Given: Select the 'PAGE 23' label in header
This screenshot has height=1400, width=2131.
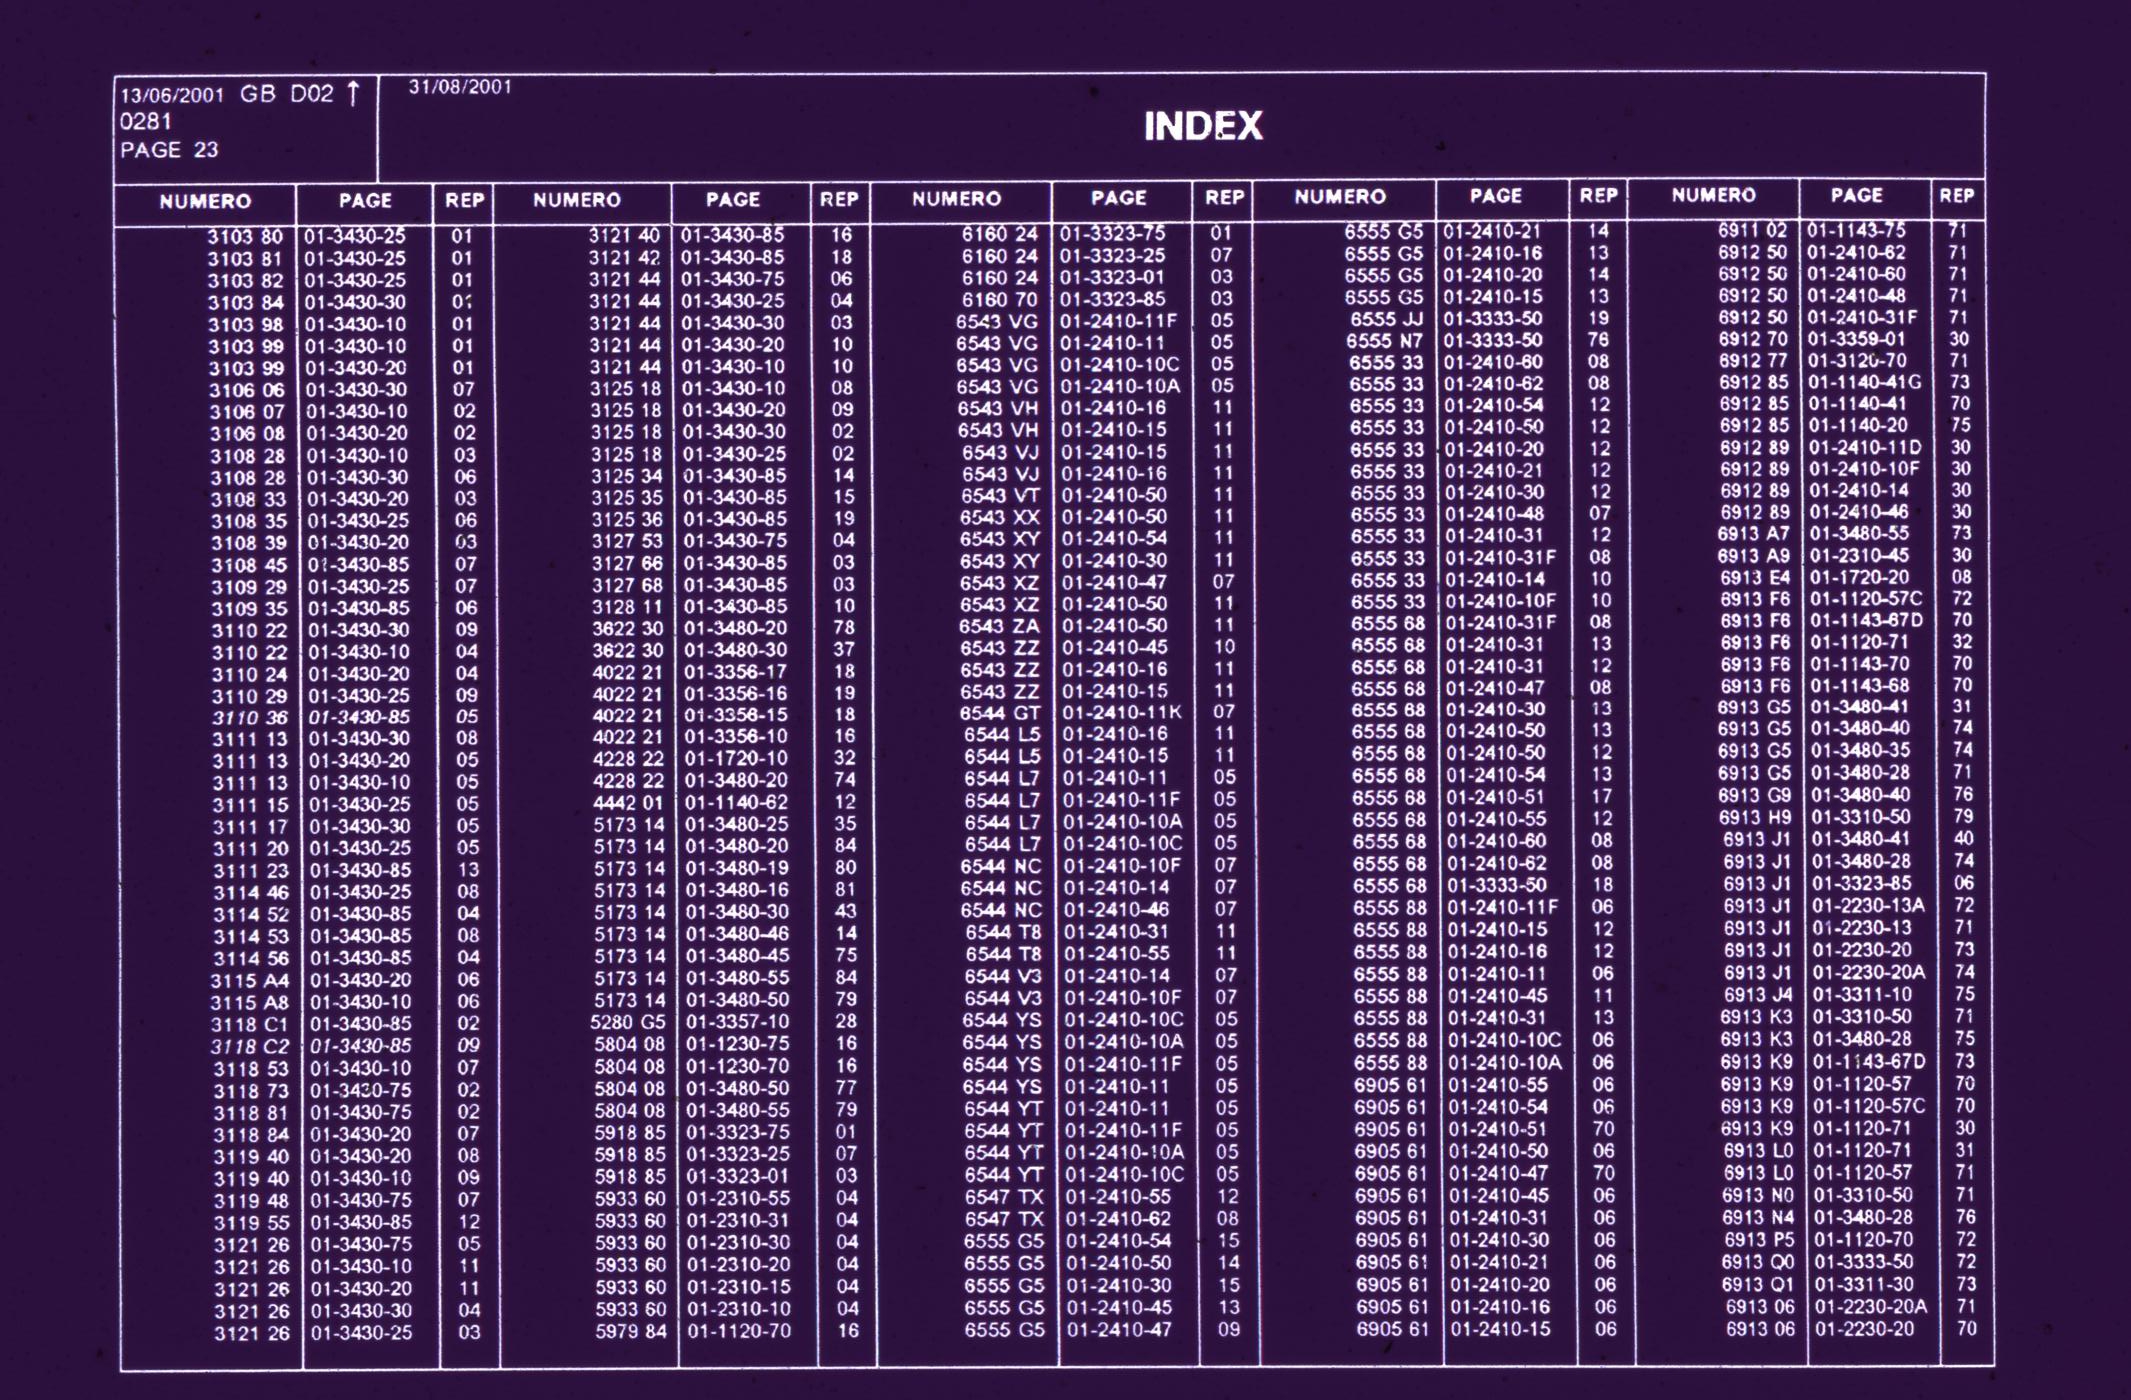Looking at the screenshot, I should (169, 150).
